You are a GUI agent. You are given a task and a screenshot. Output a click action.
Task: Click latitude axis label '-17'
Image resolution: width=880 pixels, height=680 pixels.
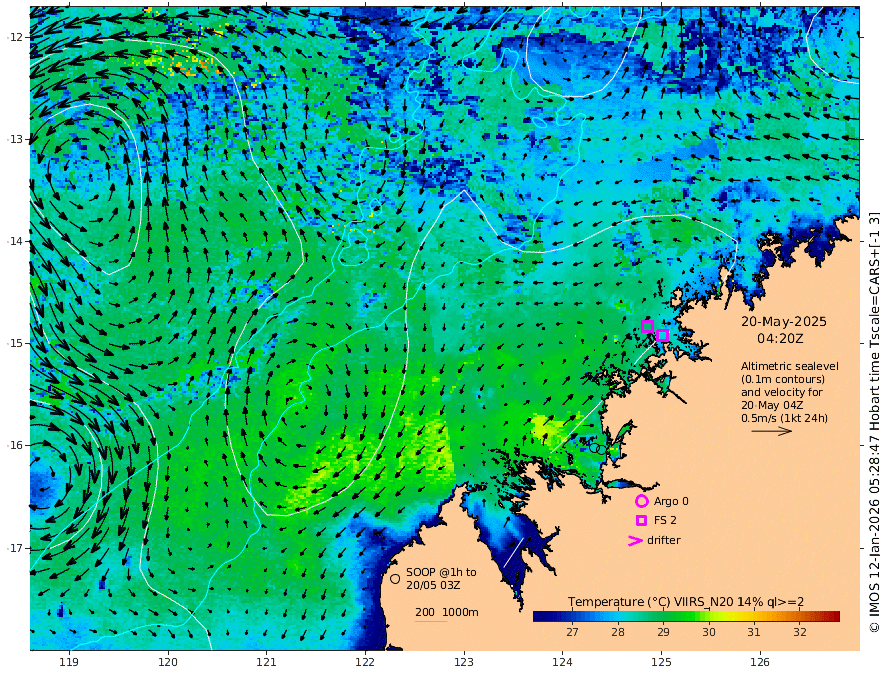pyautogui.click(x=14, y=548)
